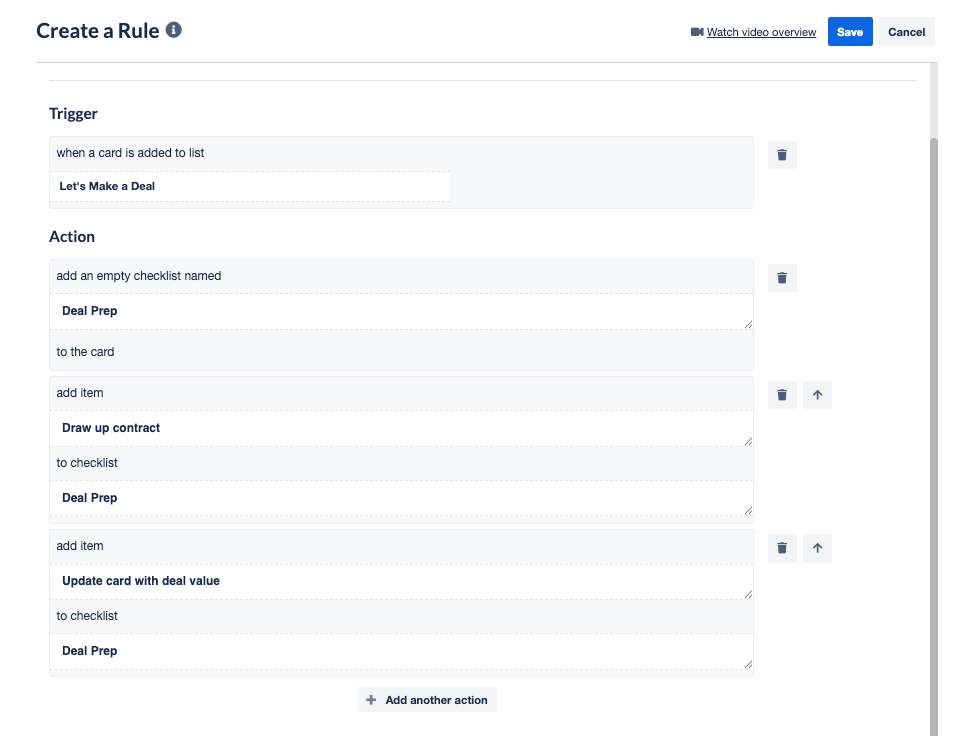Image resolution: width=969 pixels, height=736 pixels.
Task: Click the Trigger heading
Action: 73,114
